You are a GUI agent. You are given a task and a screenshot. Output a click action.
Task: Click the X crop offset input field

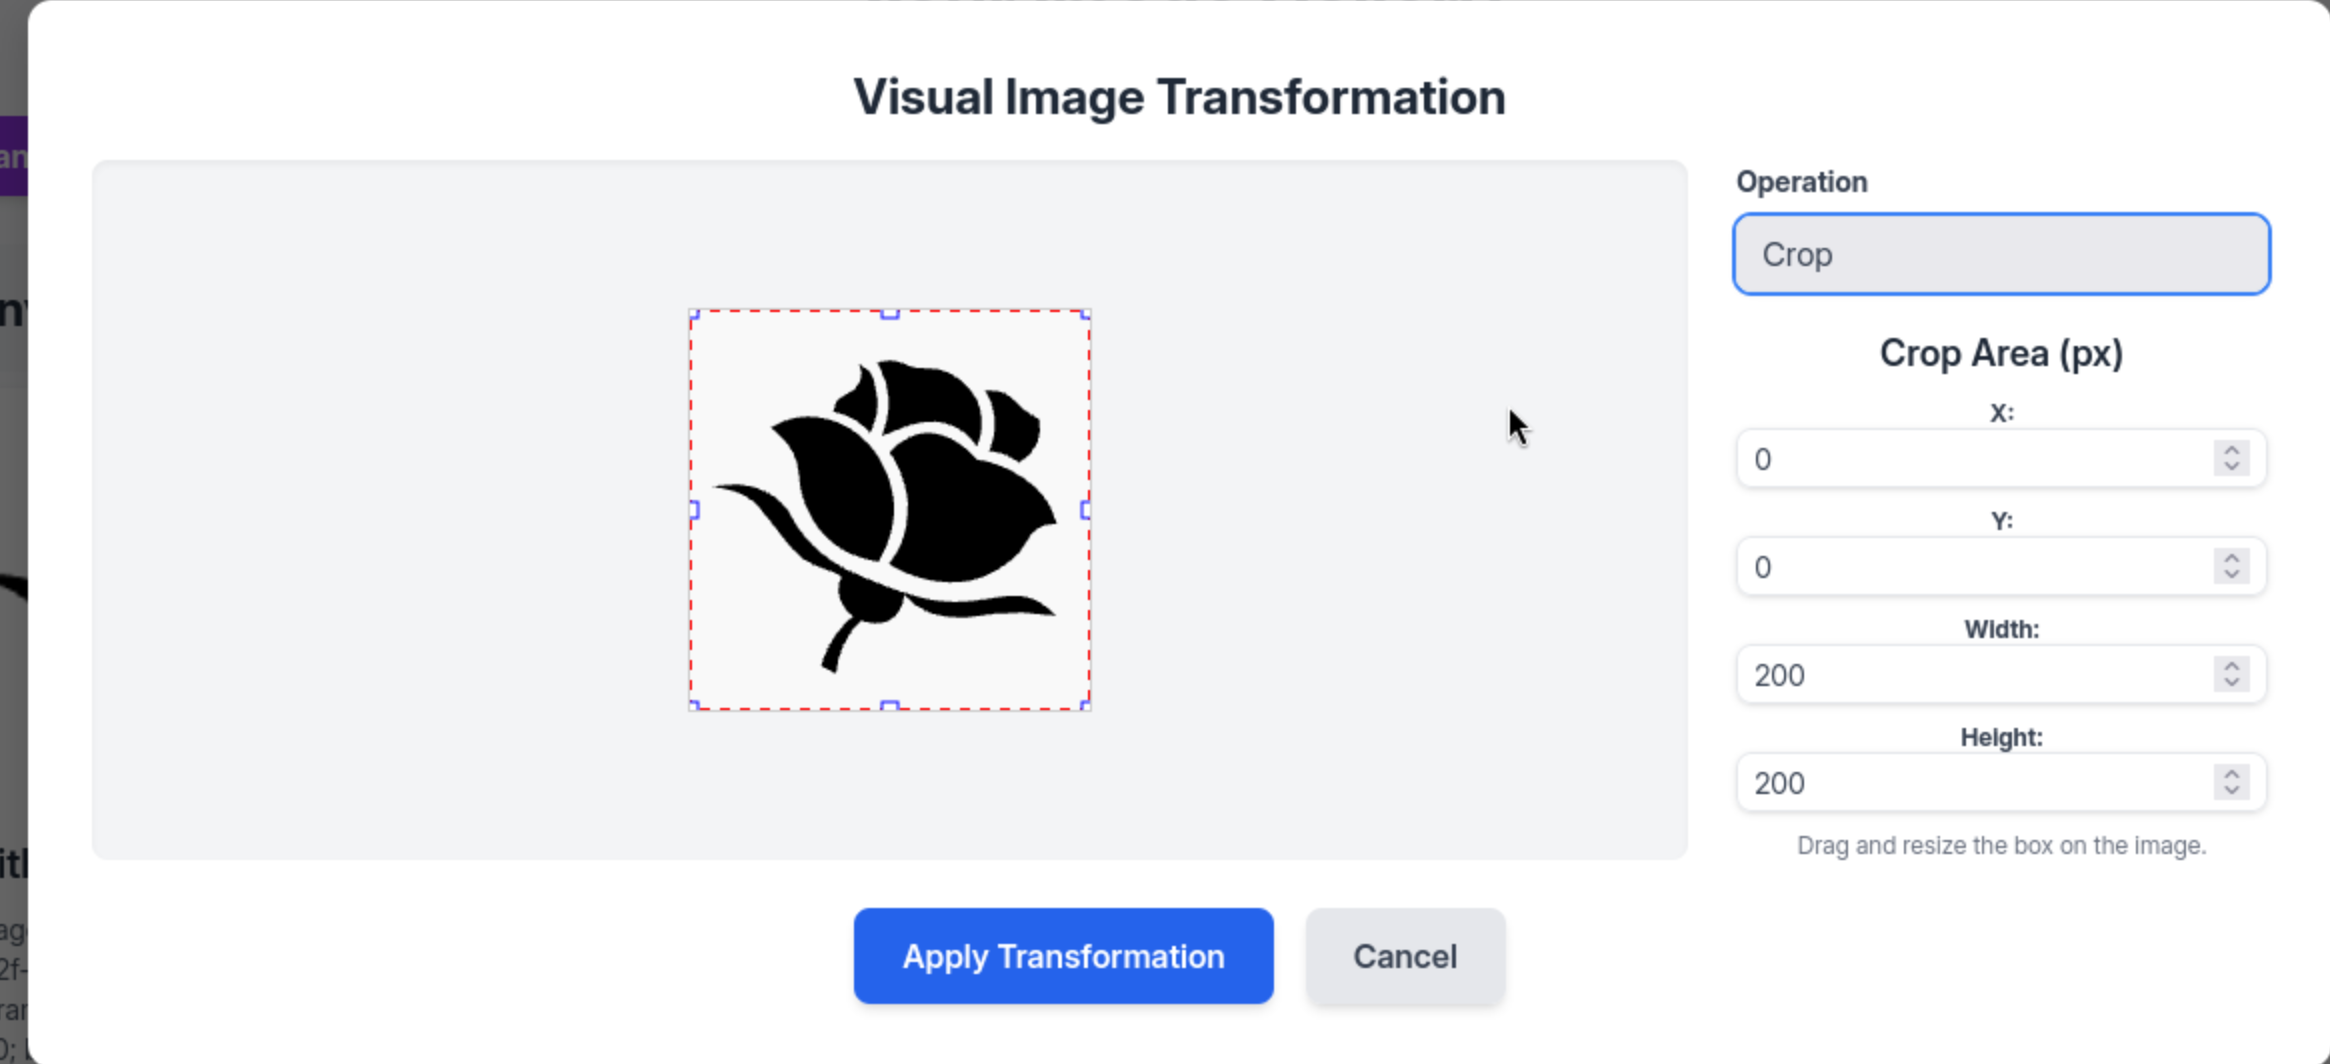(x=1970, y=459)
